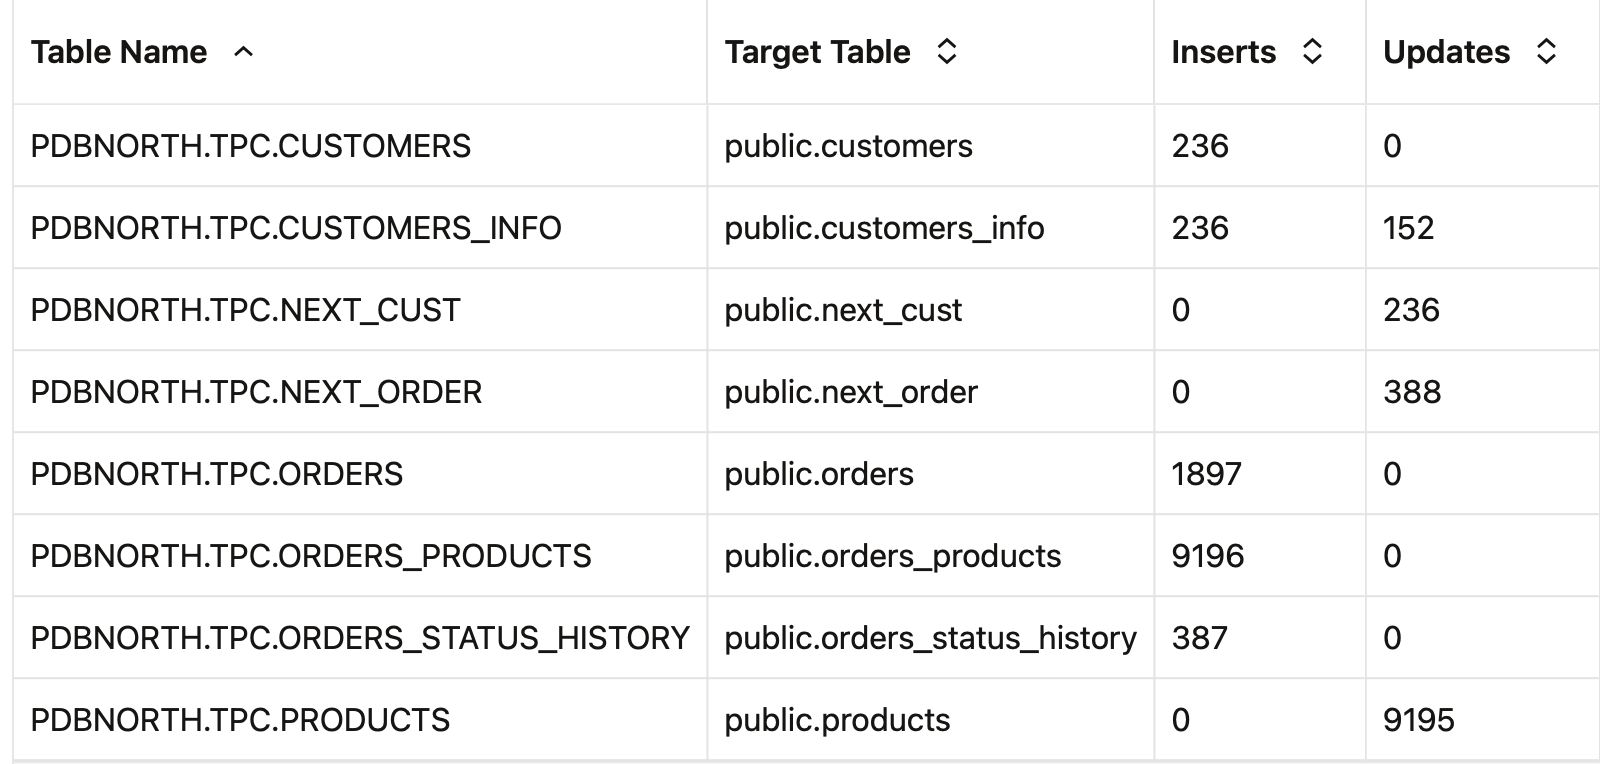The height and width of the screenshot is (764, 1600).
Task: Select the PDBNORTH.TPC.NEXT_CUST row
Action: pyautogui.click(x=245, y=309)
